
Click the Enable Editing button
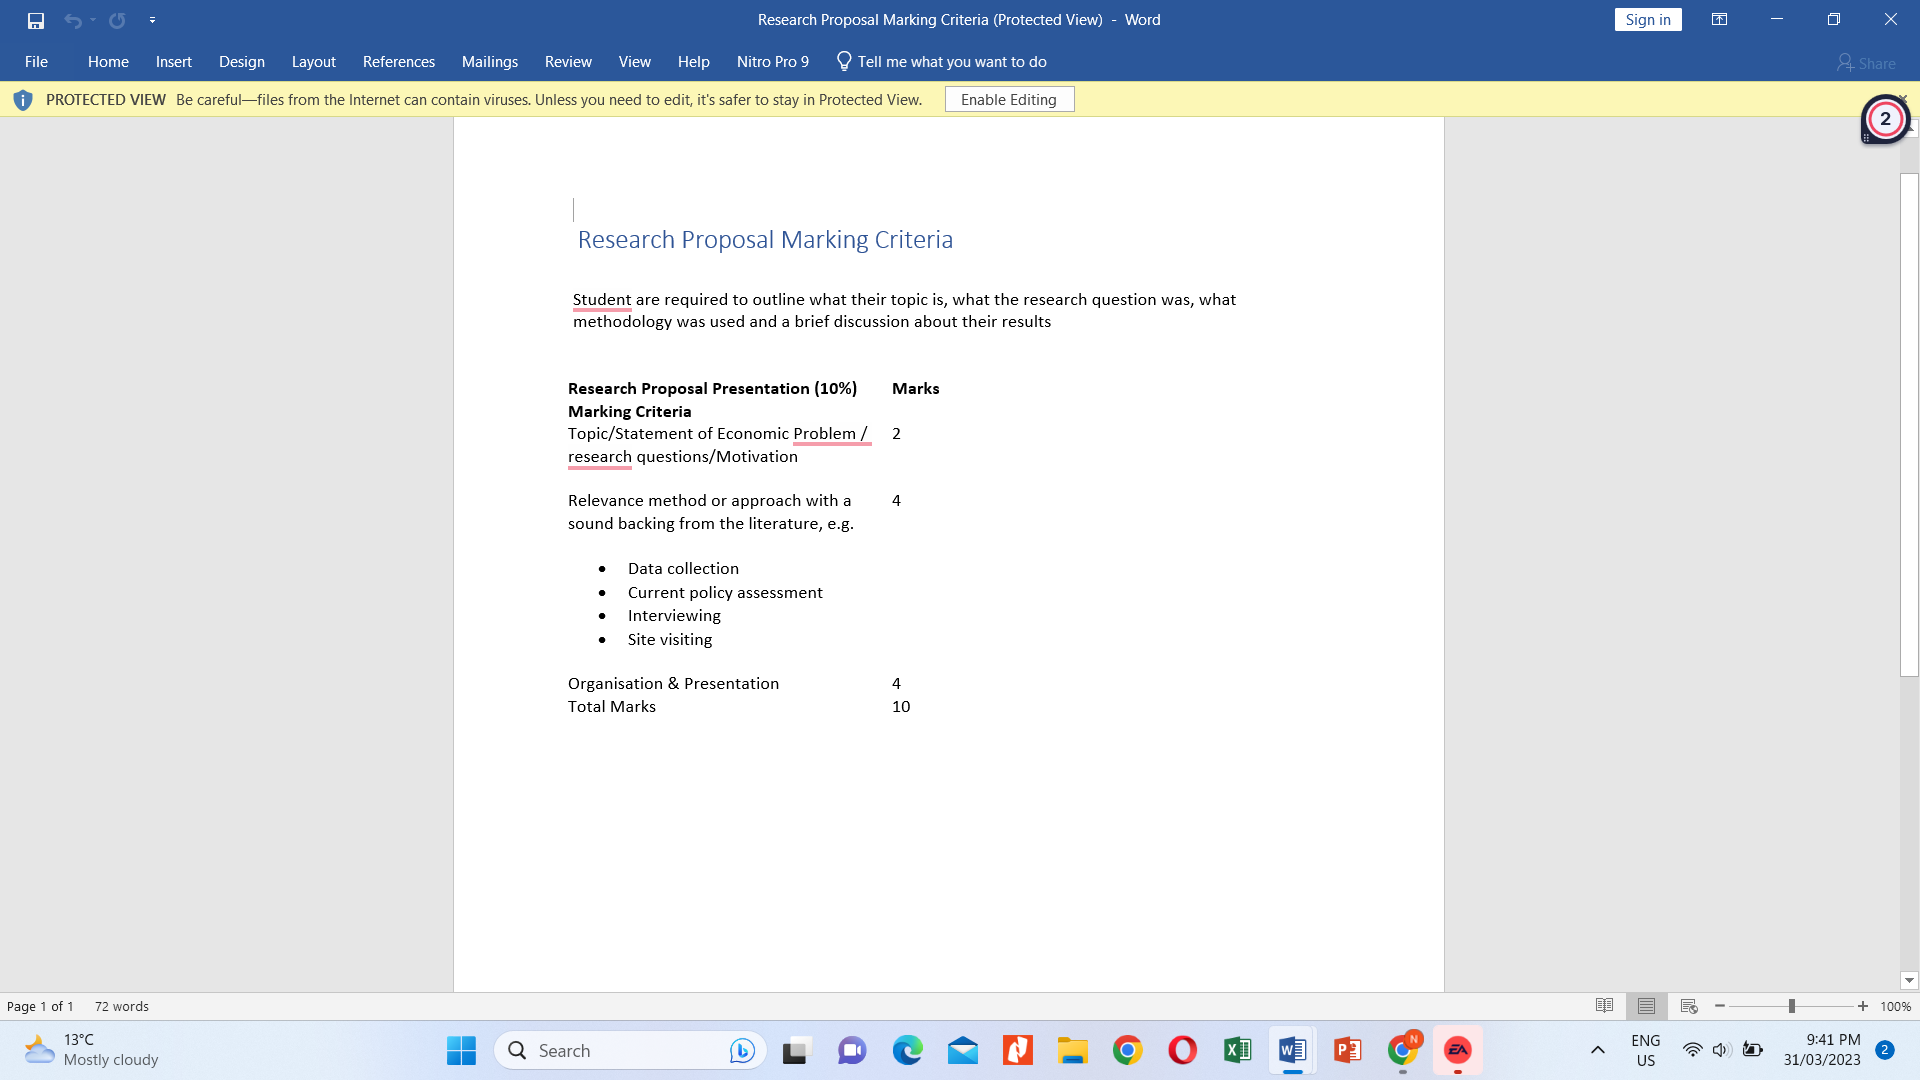[1009, 99]
